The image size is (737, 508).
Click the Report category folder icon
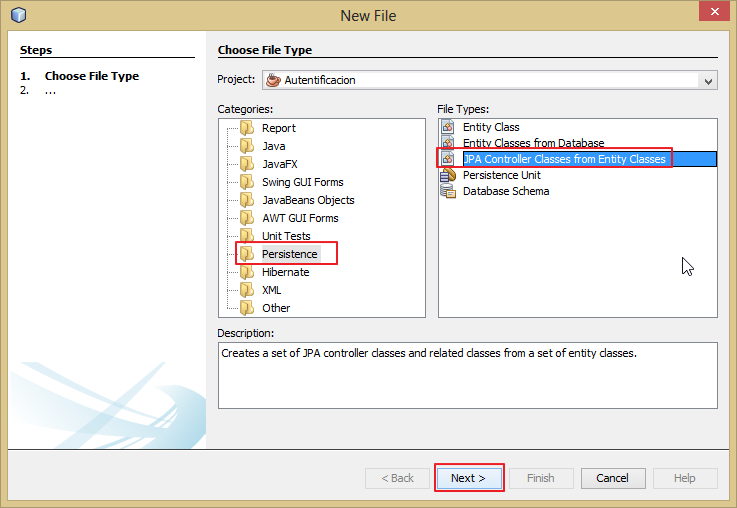click(247, 128)
